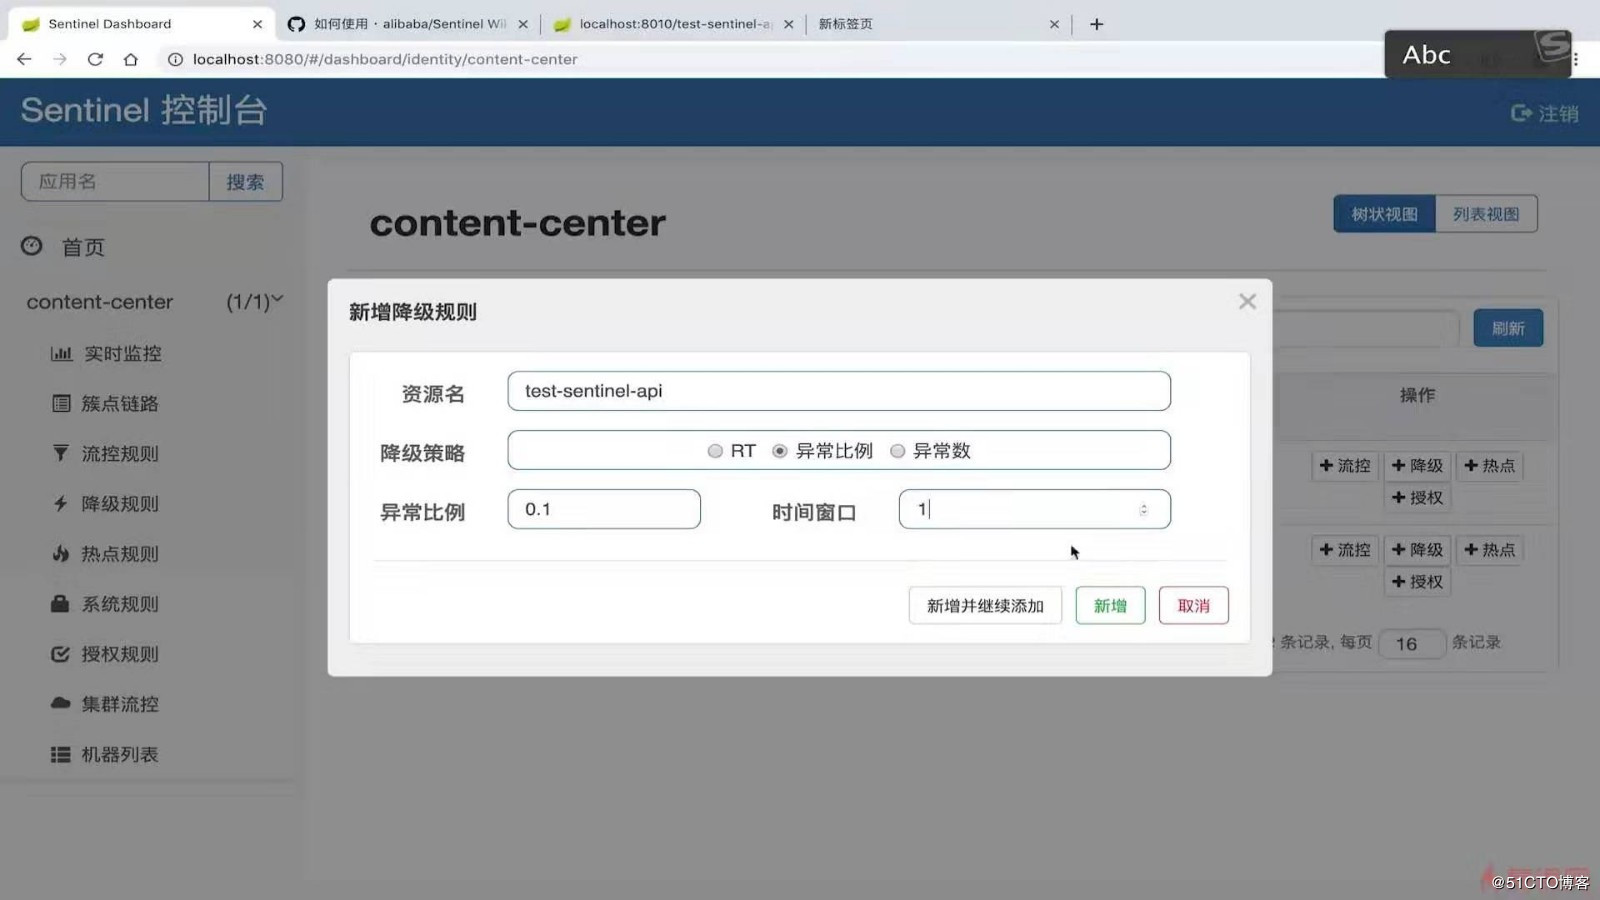Click the 应用名 search field

tap(115, 181)
